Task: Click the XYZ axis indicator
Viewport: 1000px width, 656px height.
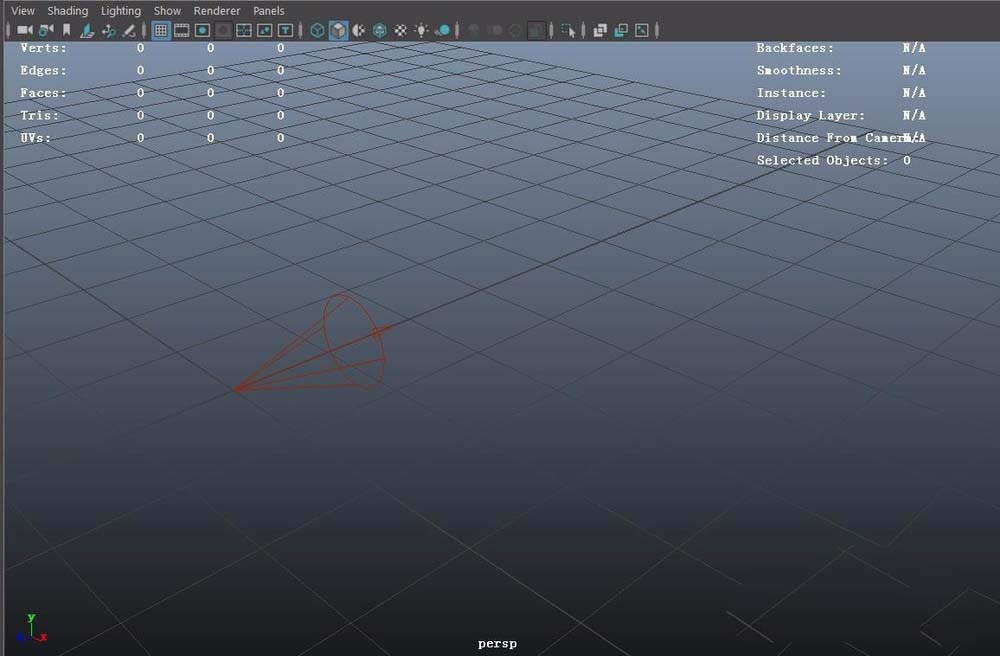Action: pos(32,628)
